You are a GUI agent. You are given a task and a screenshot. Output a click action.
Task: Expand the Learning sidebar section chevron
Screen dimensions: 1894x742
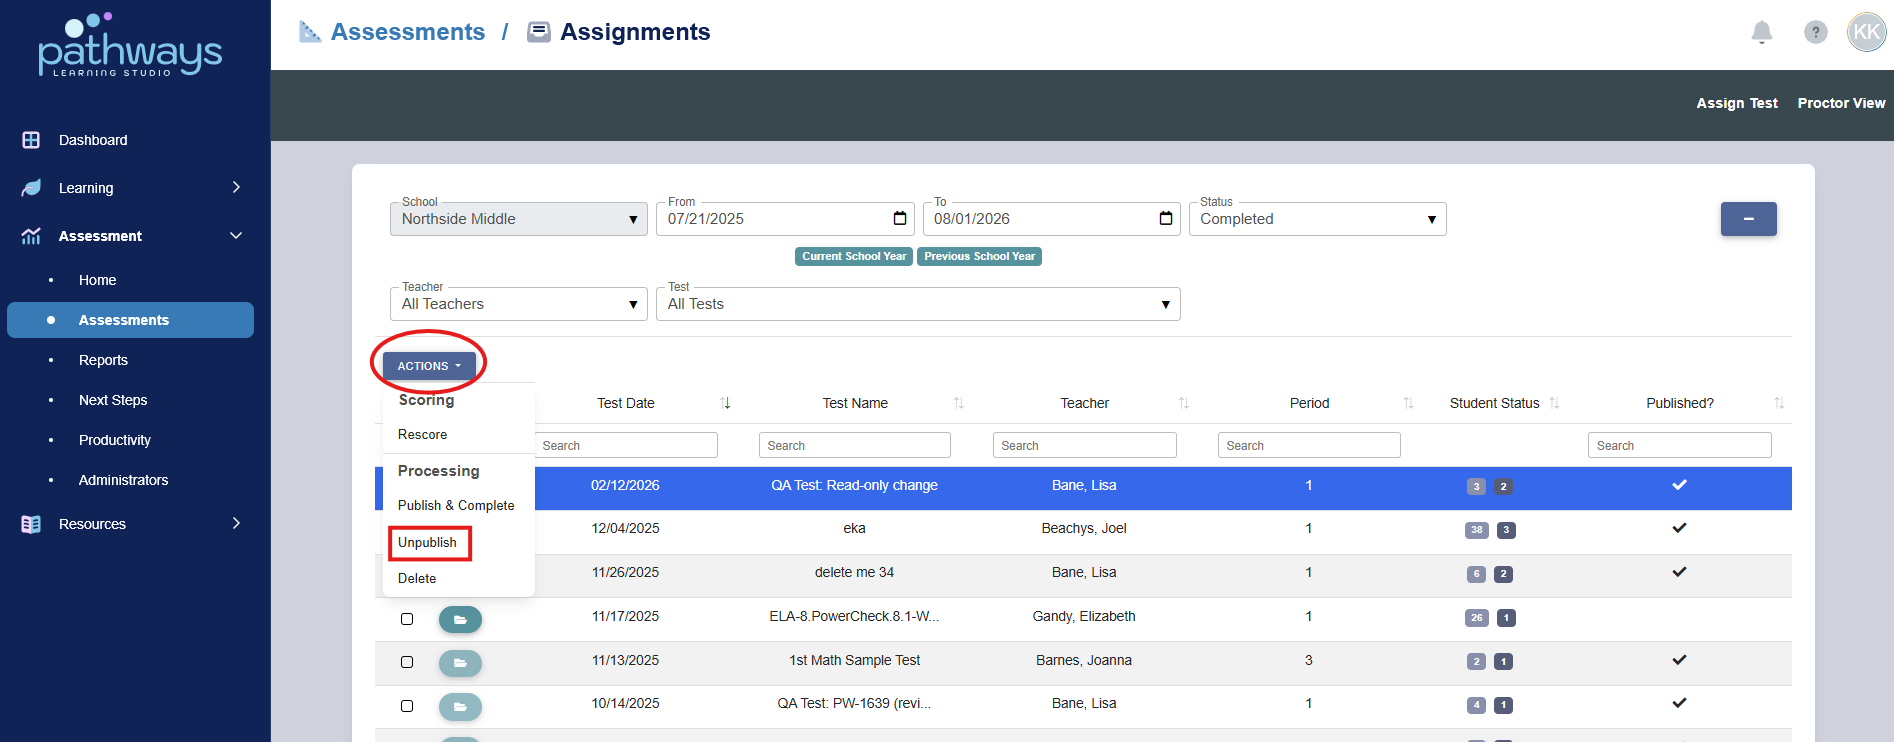[x=236, y=188]
